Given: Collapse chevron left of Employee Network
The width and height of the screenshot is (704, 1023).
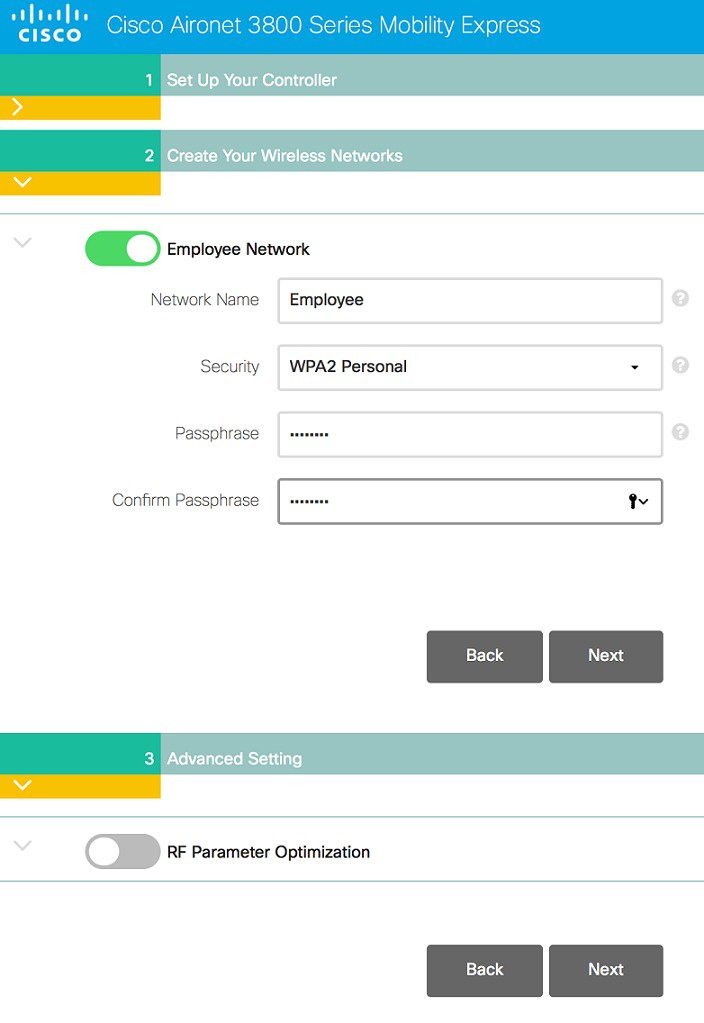Looking at the screenshot, I should point(23,243).
